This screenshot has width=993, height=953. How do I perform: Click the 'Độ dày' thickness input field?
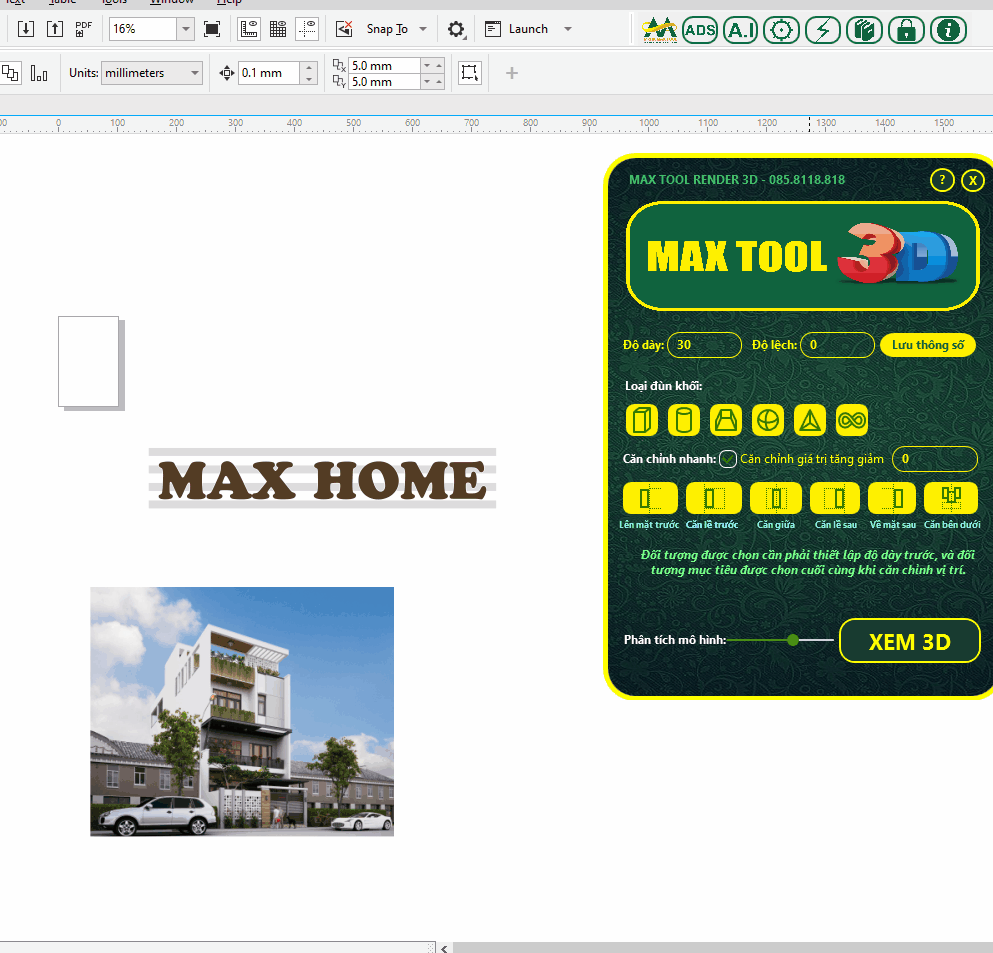pyautogui.click(x=704, y=345)
